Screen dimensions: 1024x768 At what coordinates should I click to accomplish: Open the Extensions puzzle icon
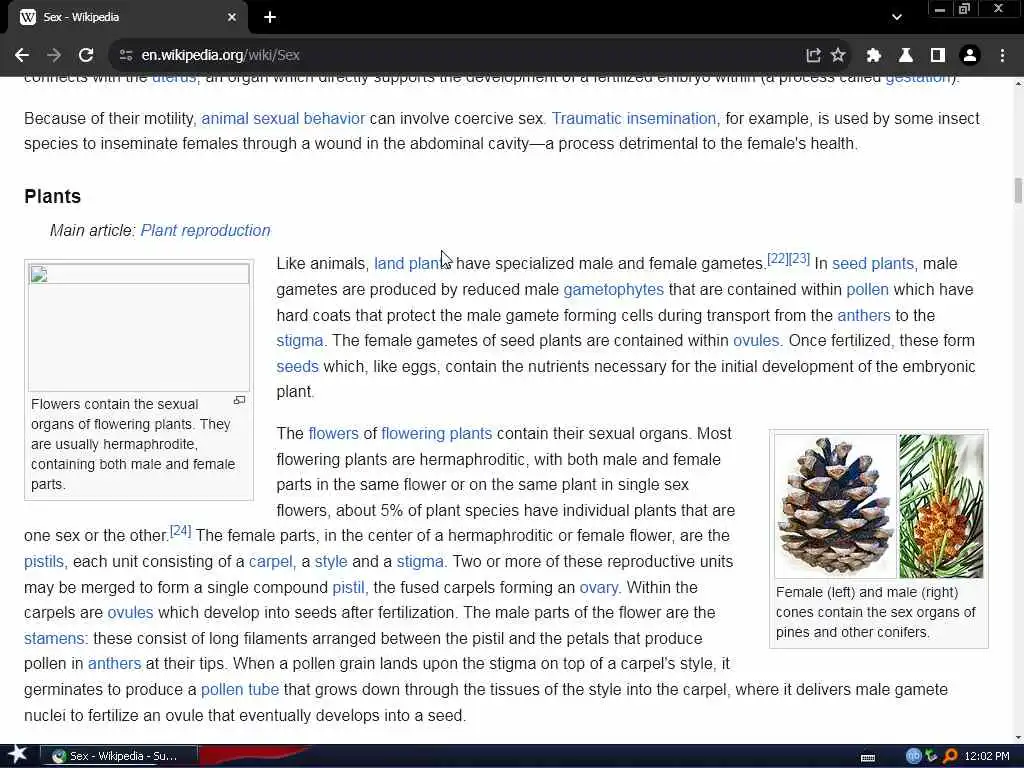tap(874, 56)
